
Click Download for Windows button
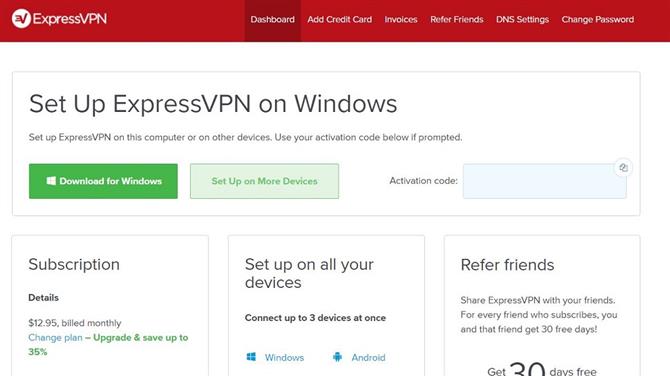click(103, 181)
